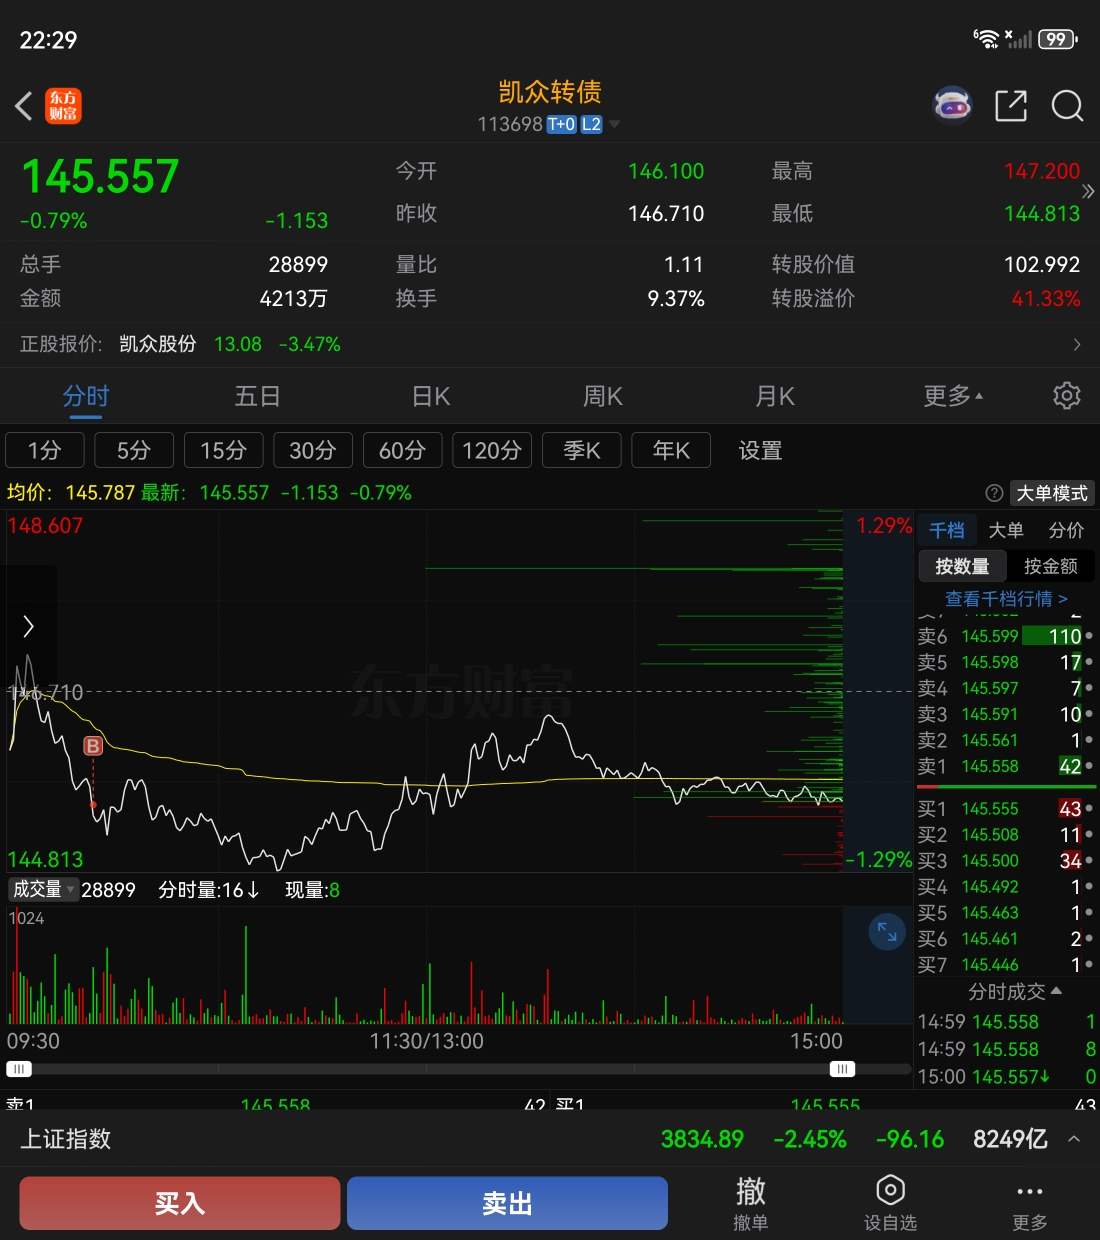Select the 5分 period button
The height and width of the screenshot is (1240, 1100).
click(134, 450)
